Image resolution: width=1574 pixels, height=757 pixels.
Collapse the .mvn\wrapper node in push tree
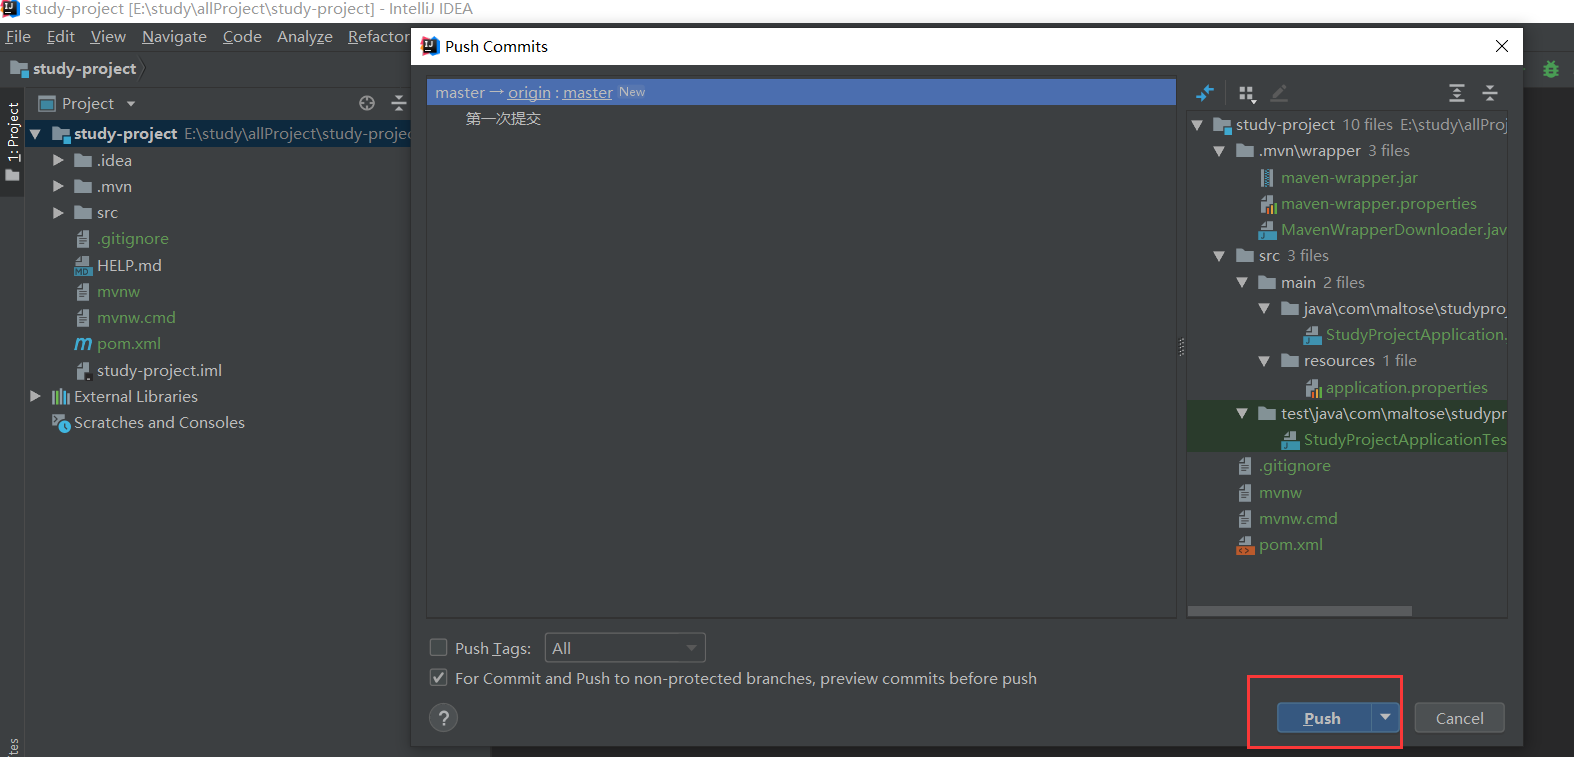[x=1219, y=151]
